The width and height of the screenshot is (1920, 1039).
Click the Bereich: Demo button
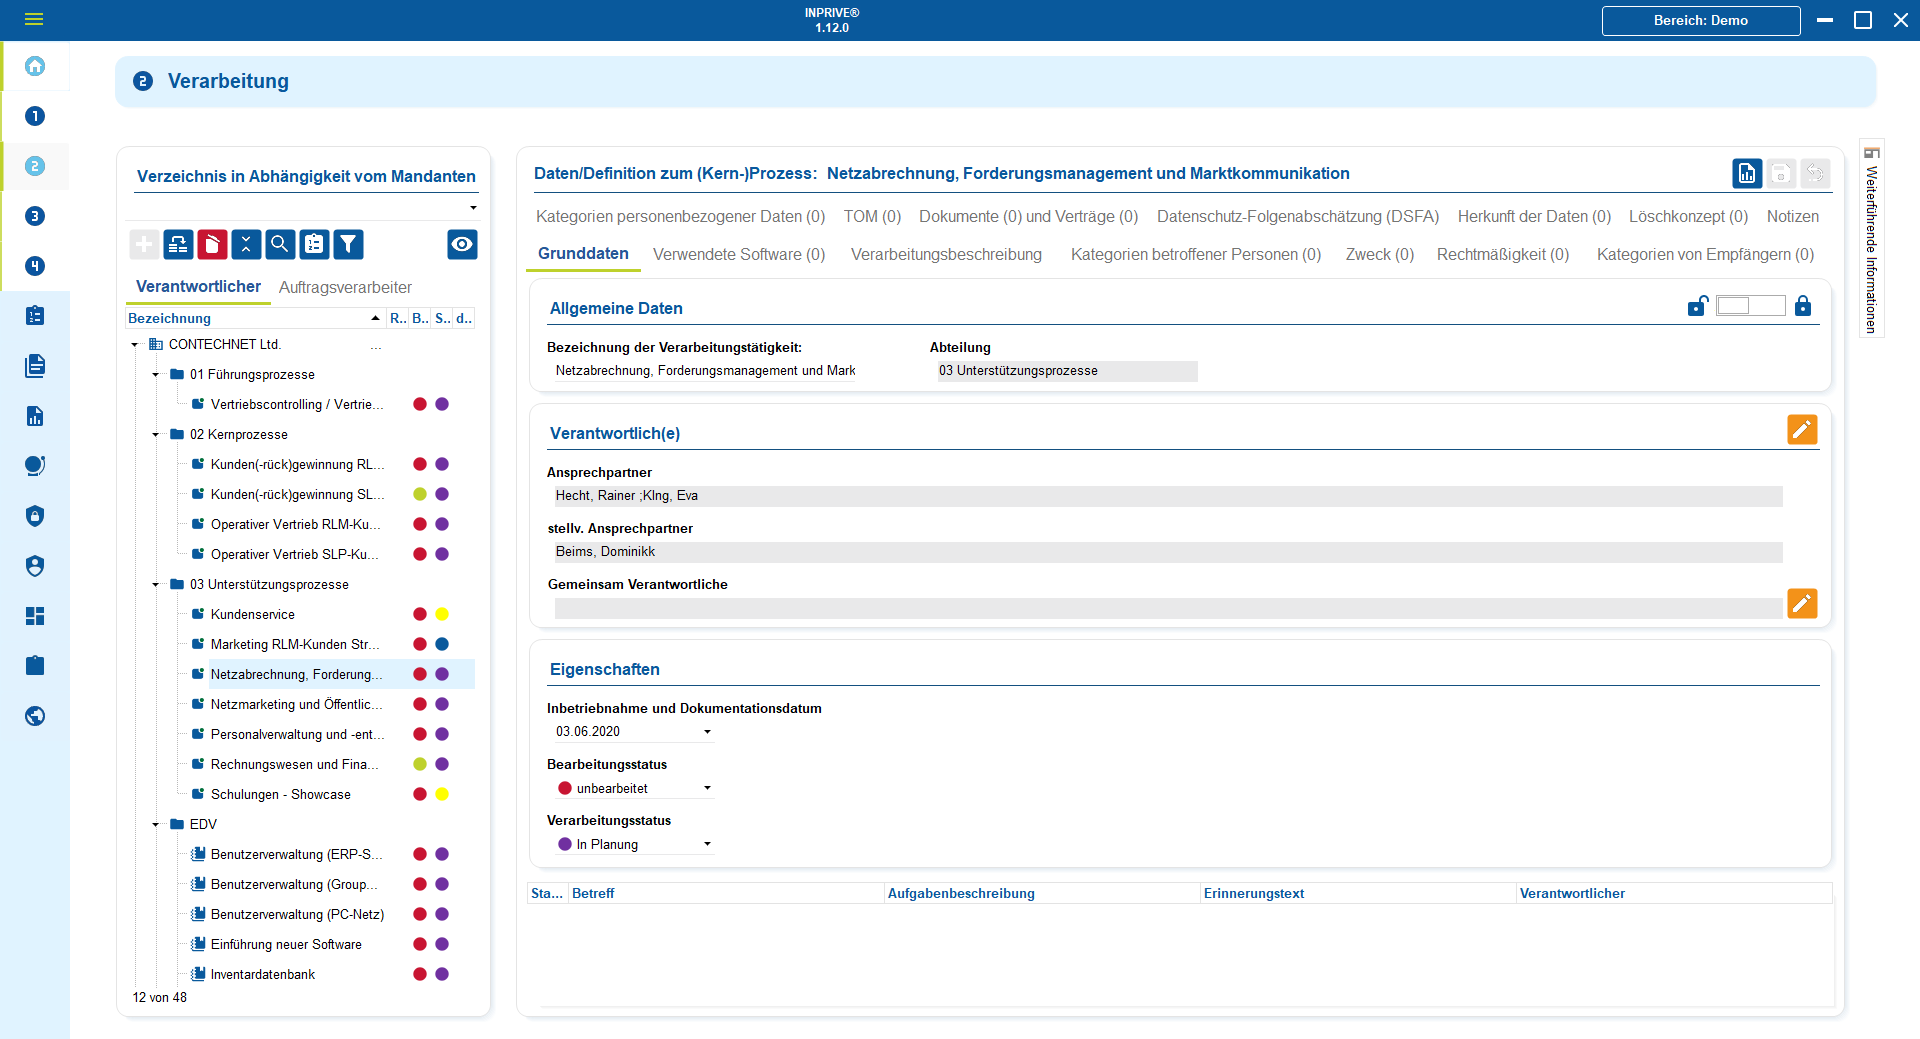pyautogui.click(x=1700, y=21)
